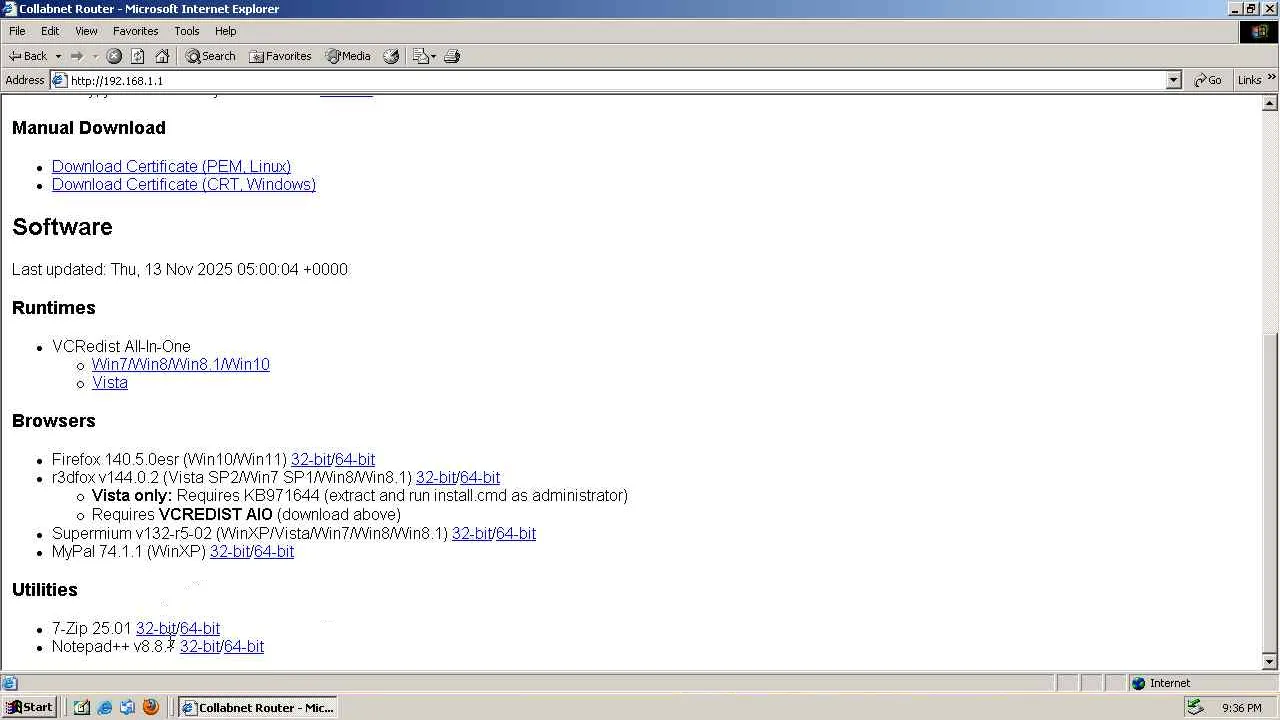Download Supermium v132 64-bit
The height and width of the screenshot is (720, 1280).
tap(516, 533)
